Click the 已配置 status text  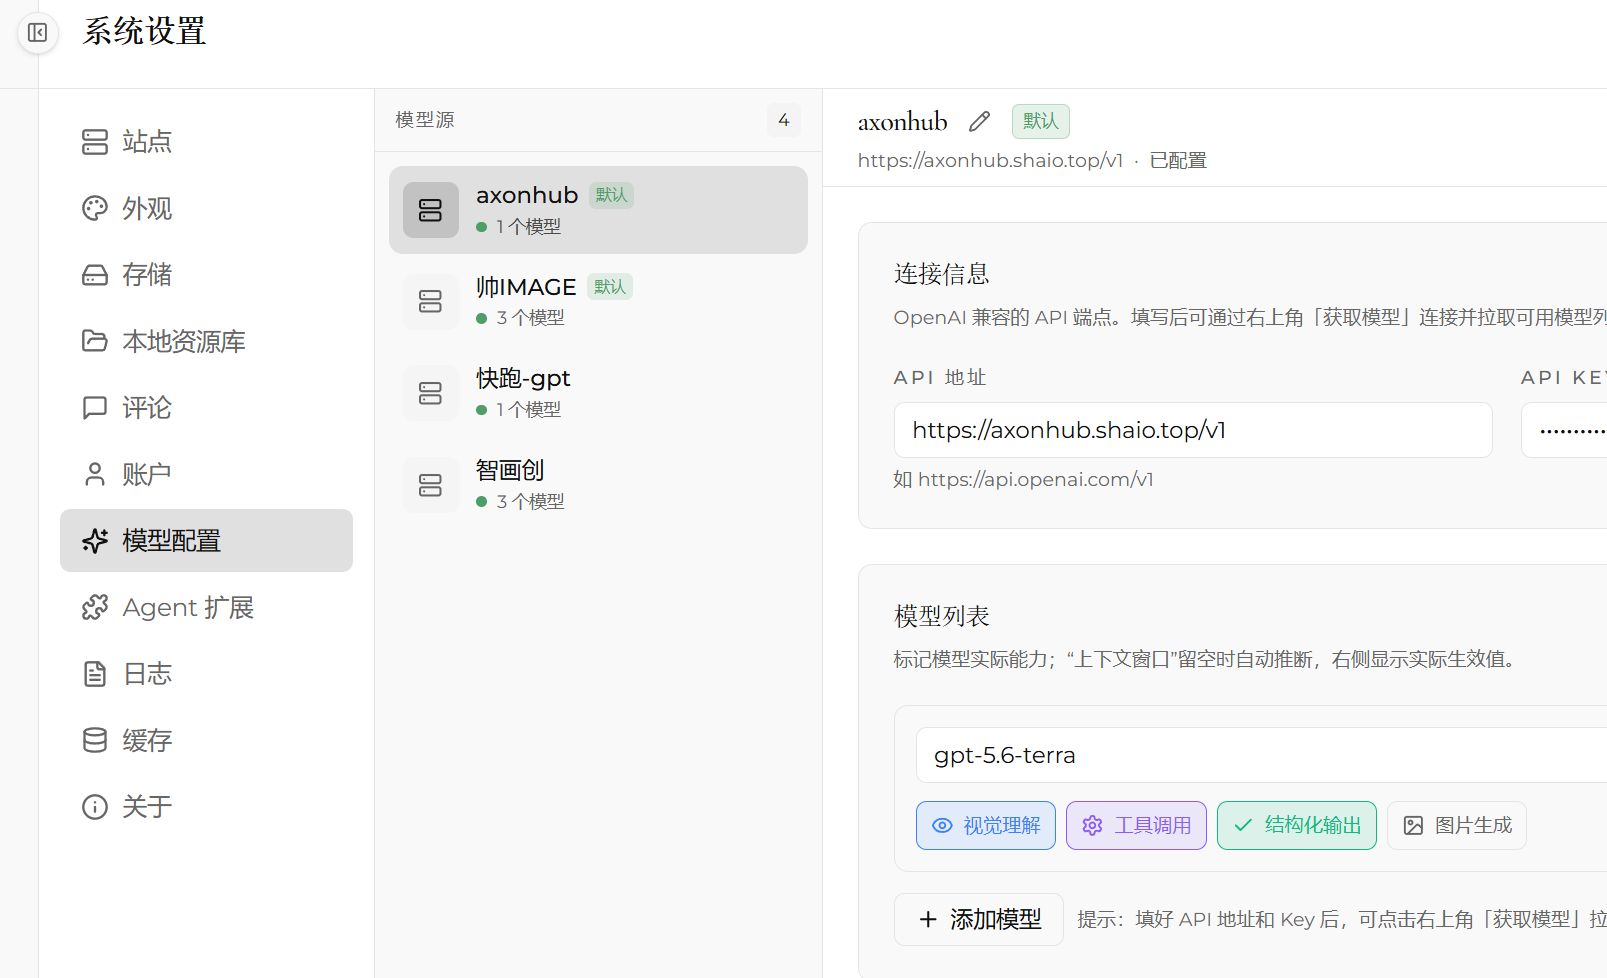(x=1178, y=161)
